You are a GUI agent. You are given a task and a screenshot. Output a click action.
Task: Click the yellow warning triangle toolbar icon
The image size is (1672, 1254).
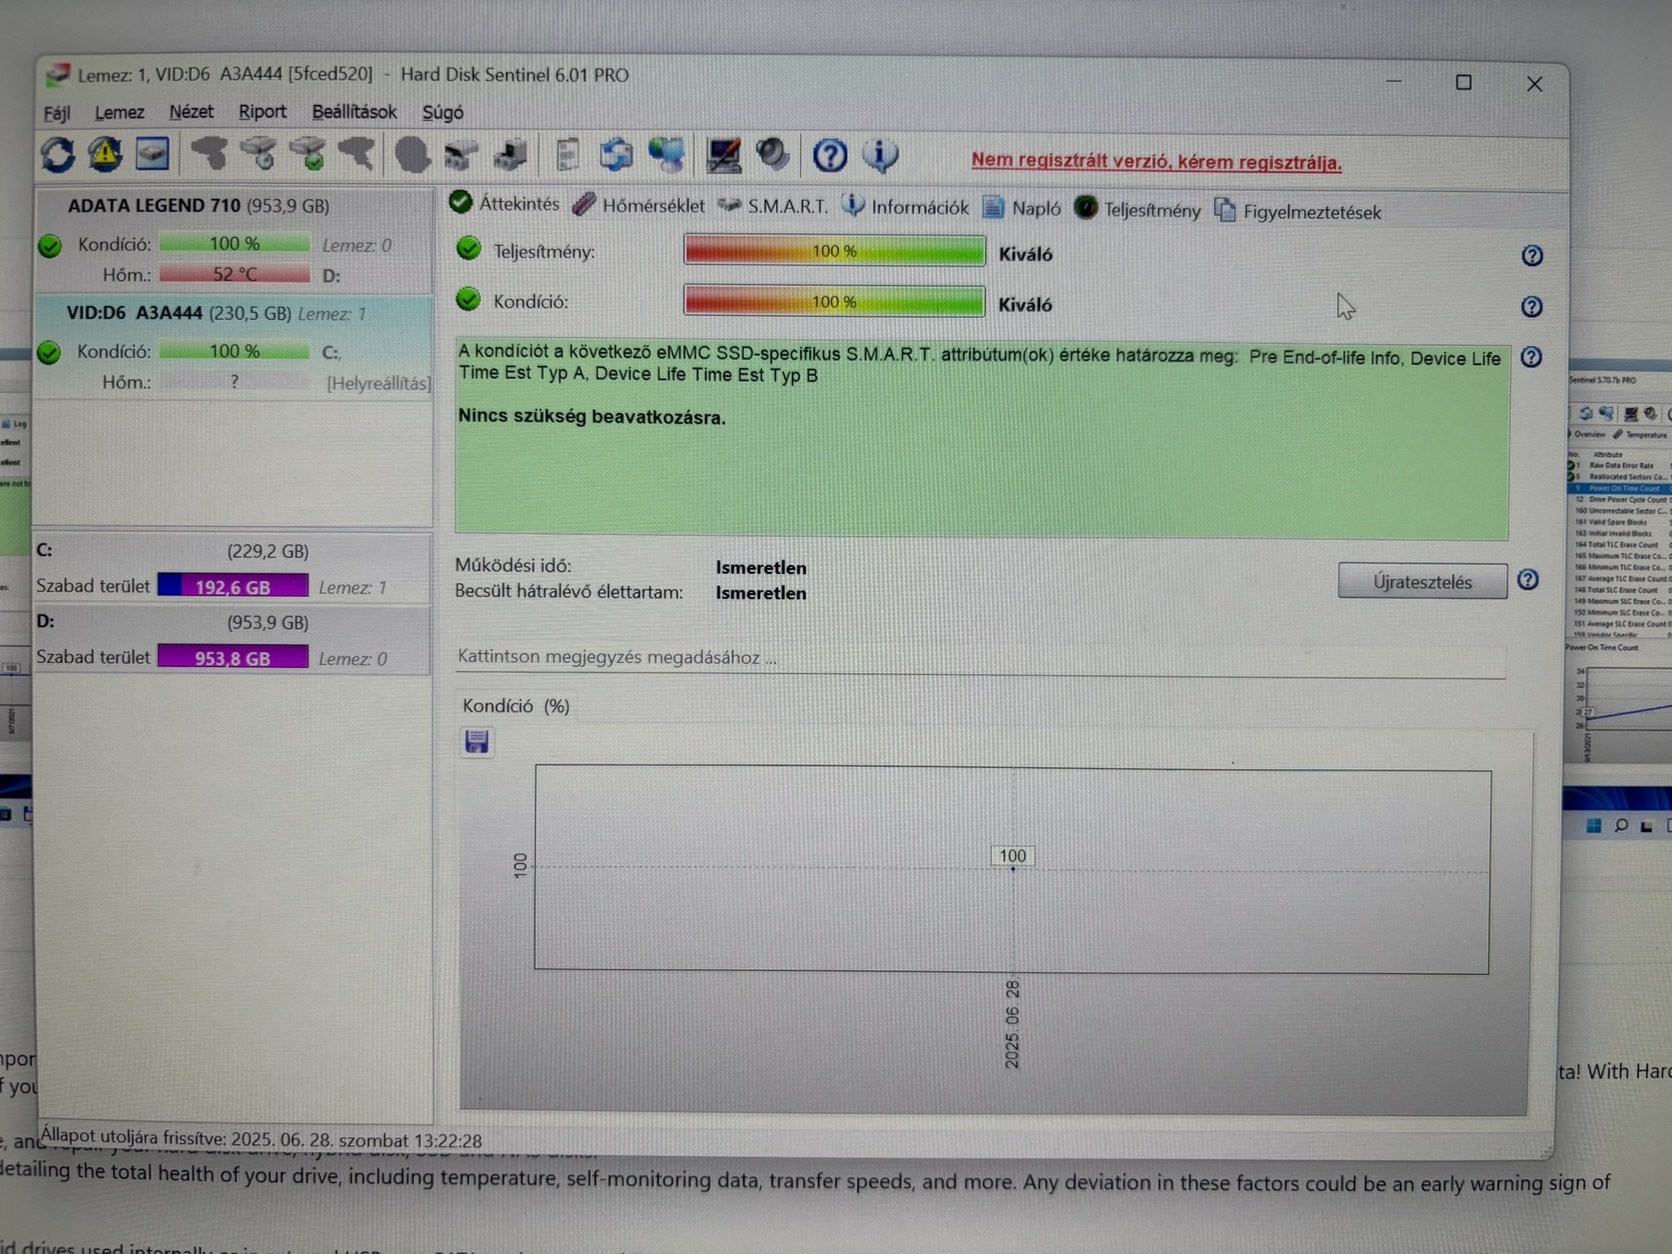click(105, 154)
